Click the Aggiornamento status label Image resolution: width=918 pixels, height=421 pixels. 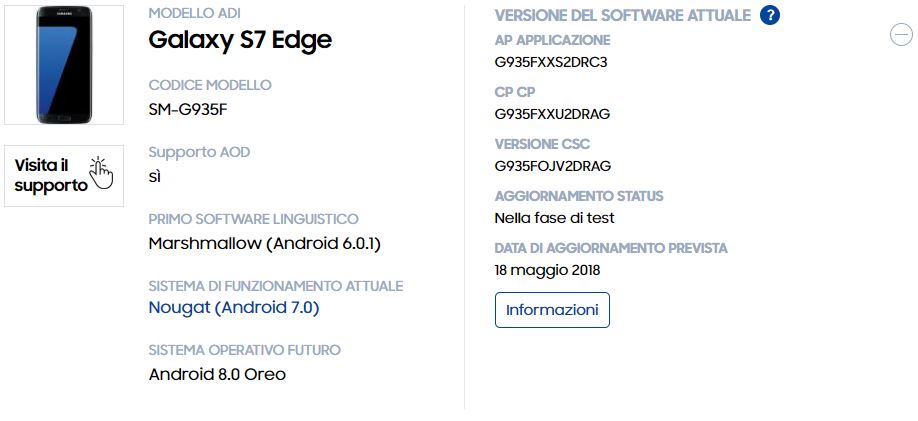[x=578, y=196]
